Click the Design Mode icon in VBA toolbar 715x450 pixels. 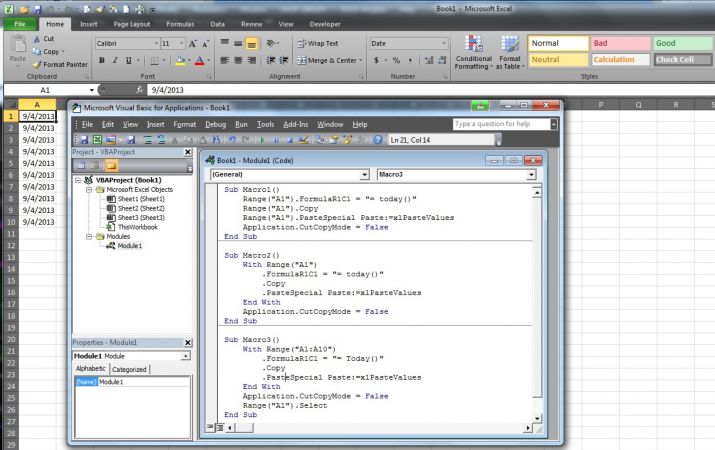(x=304, y=140)
